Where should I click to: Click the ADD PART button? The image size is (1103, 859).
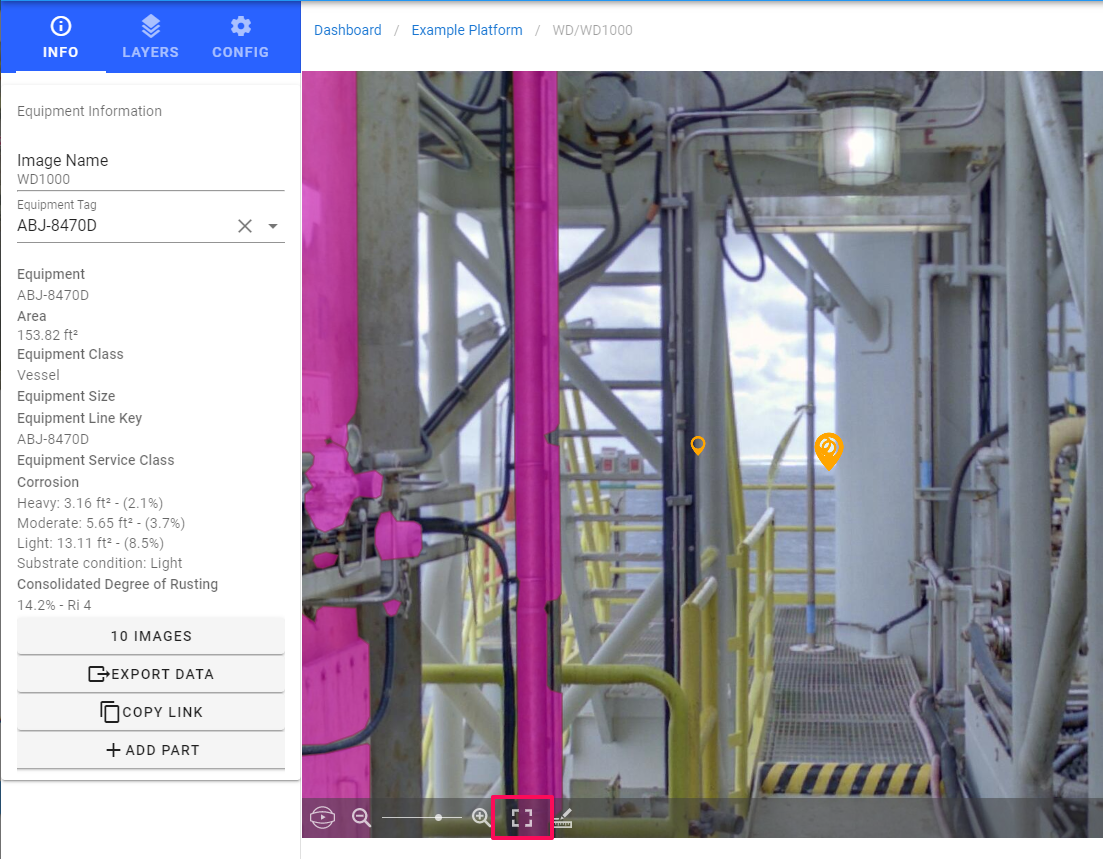(x=151, y=750)
